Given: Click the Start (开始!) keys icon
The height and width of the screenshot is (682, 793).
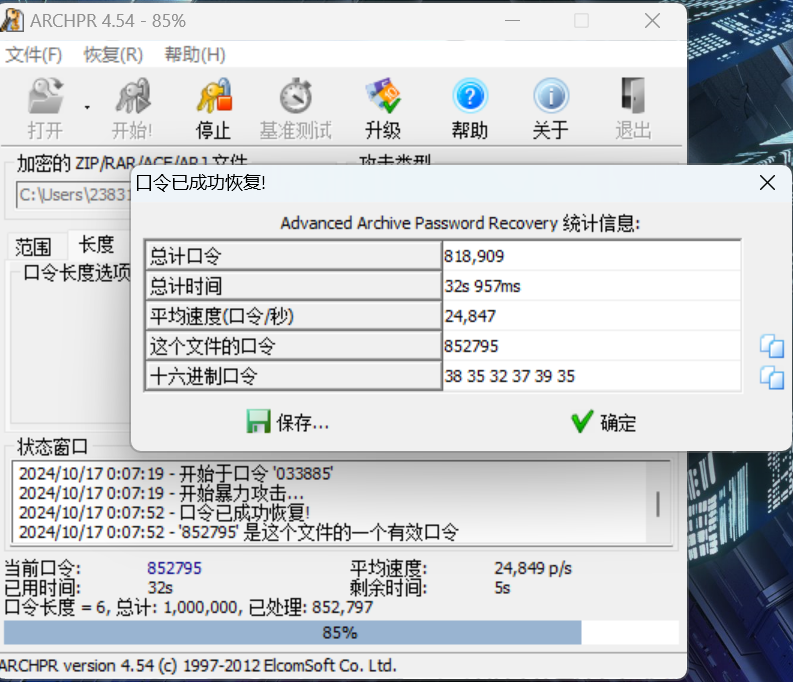Looking at the screenshot, I should point(133,96).
